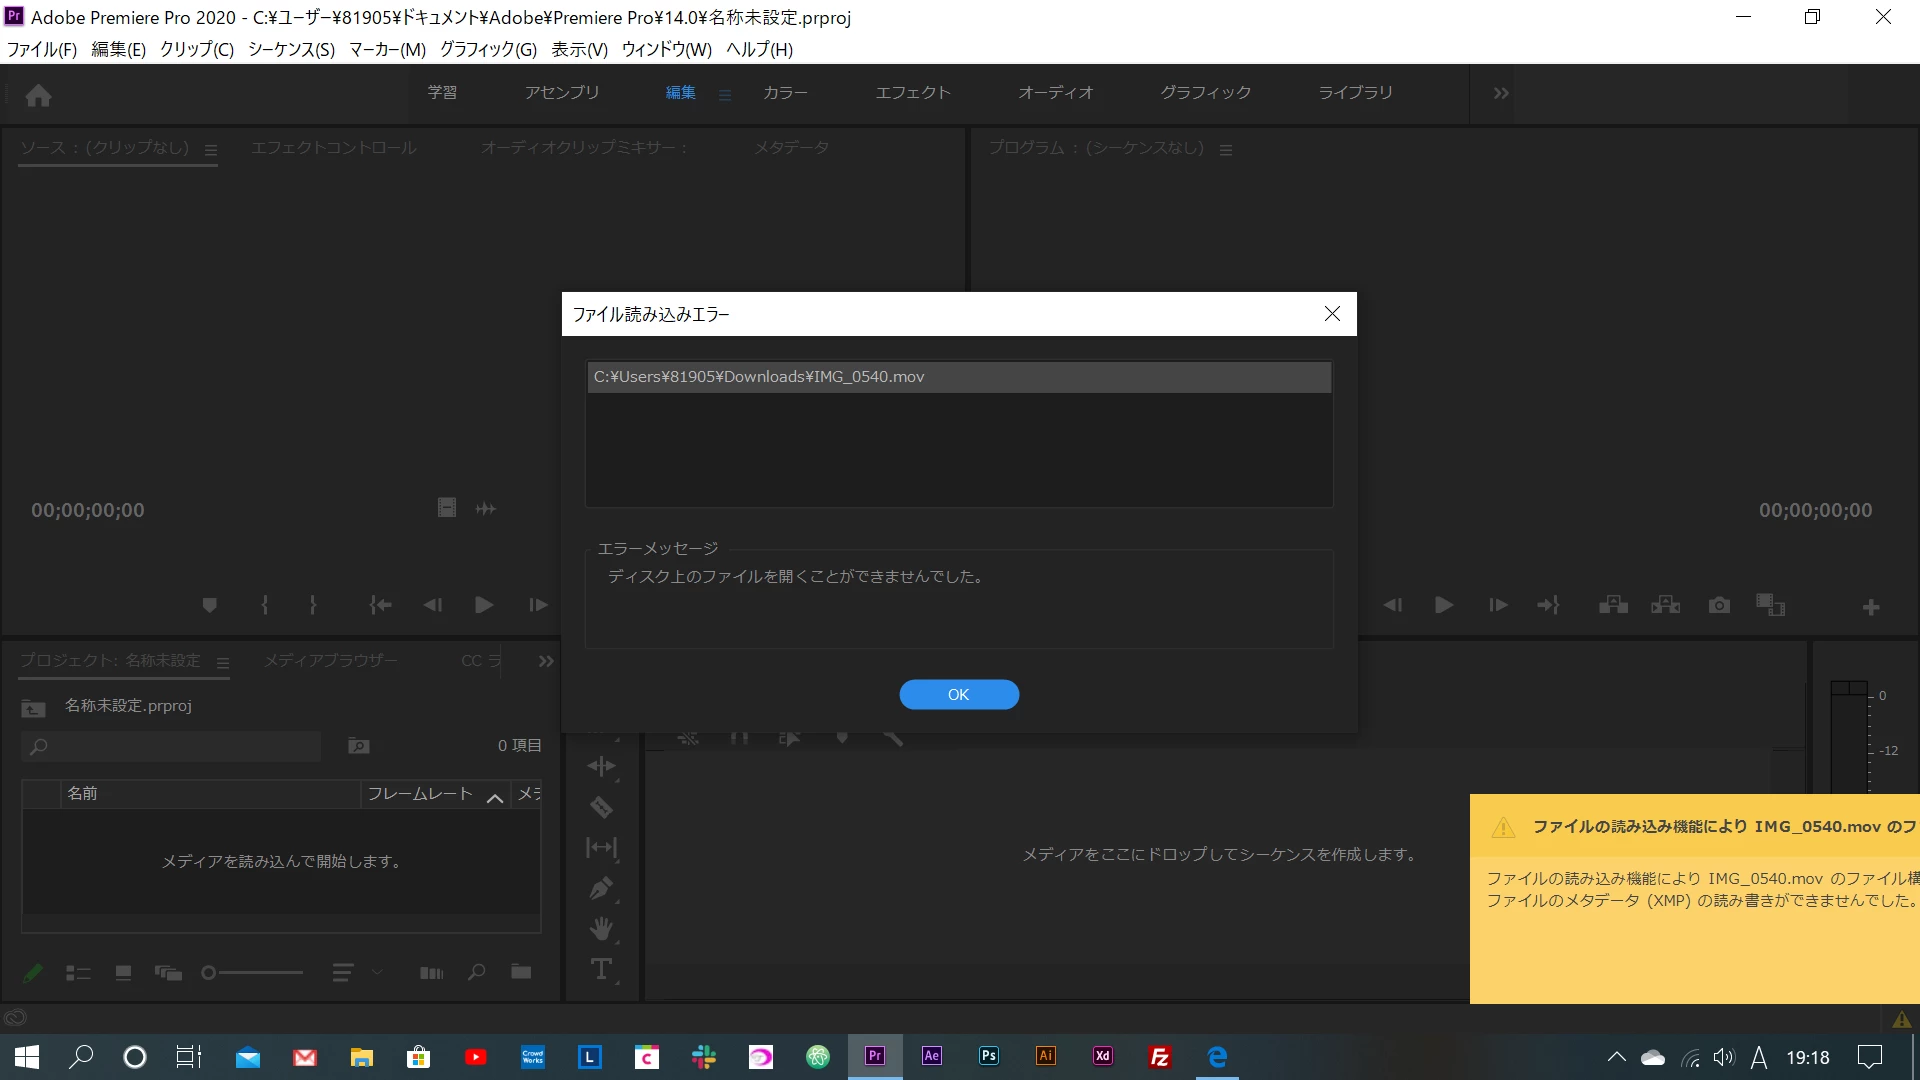
Task: Open メディアブラウザー panel tab
Action: pos(330,661)
